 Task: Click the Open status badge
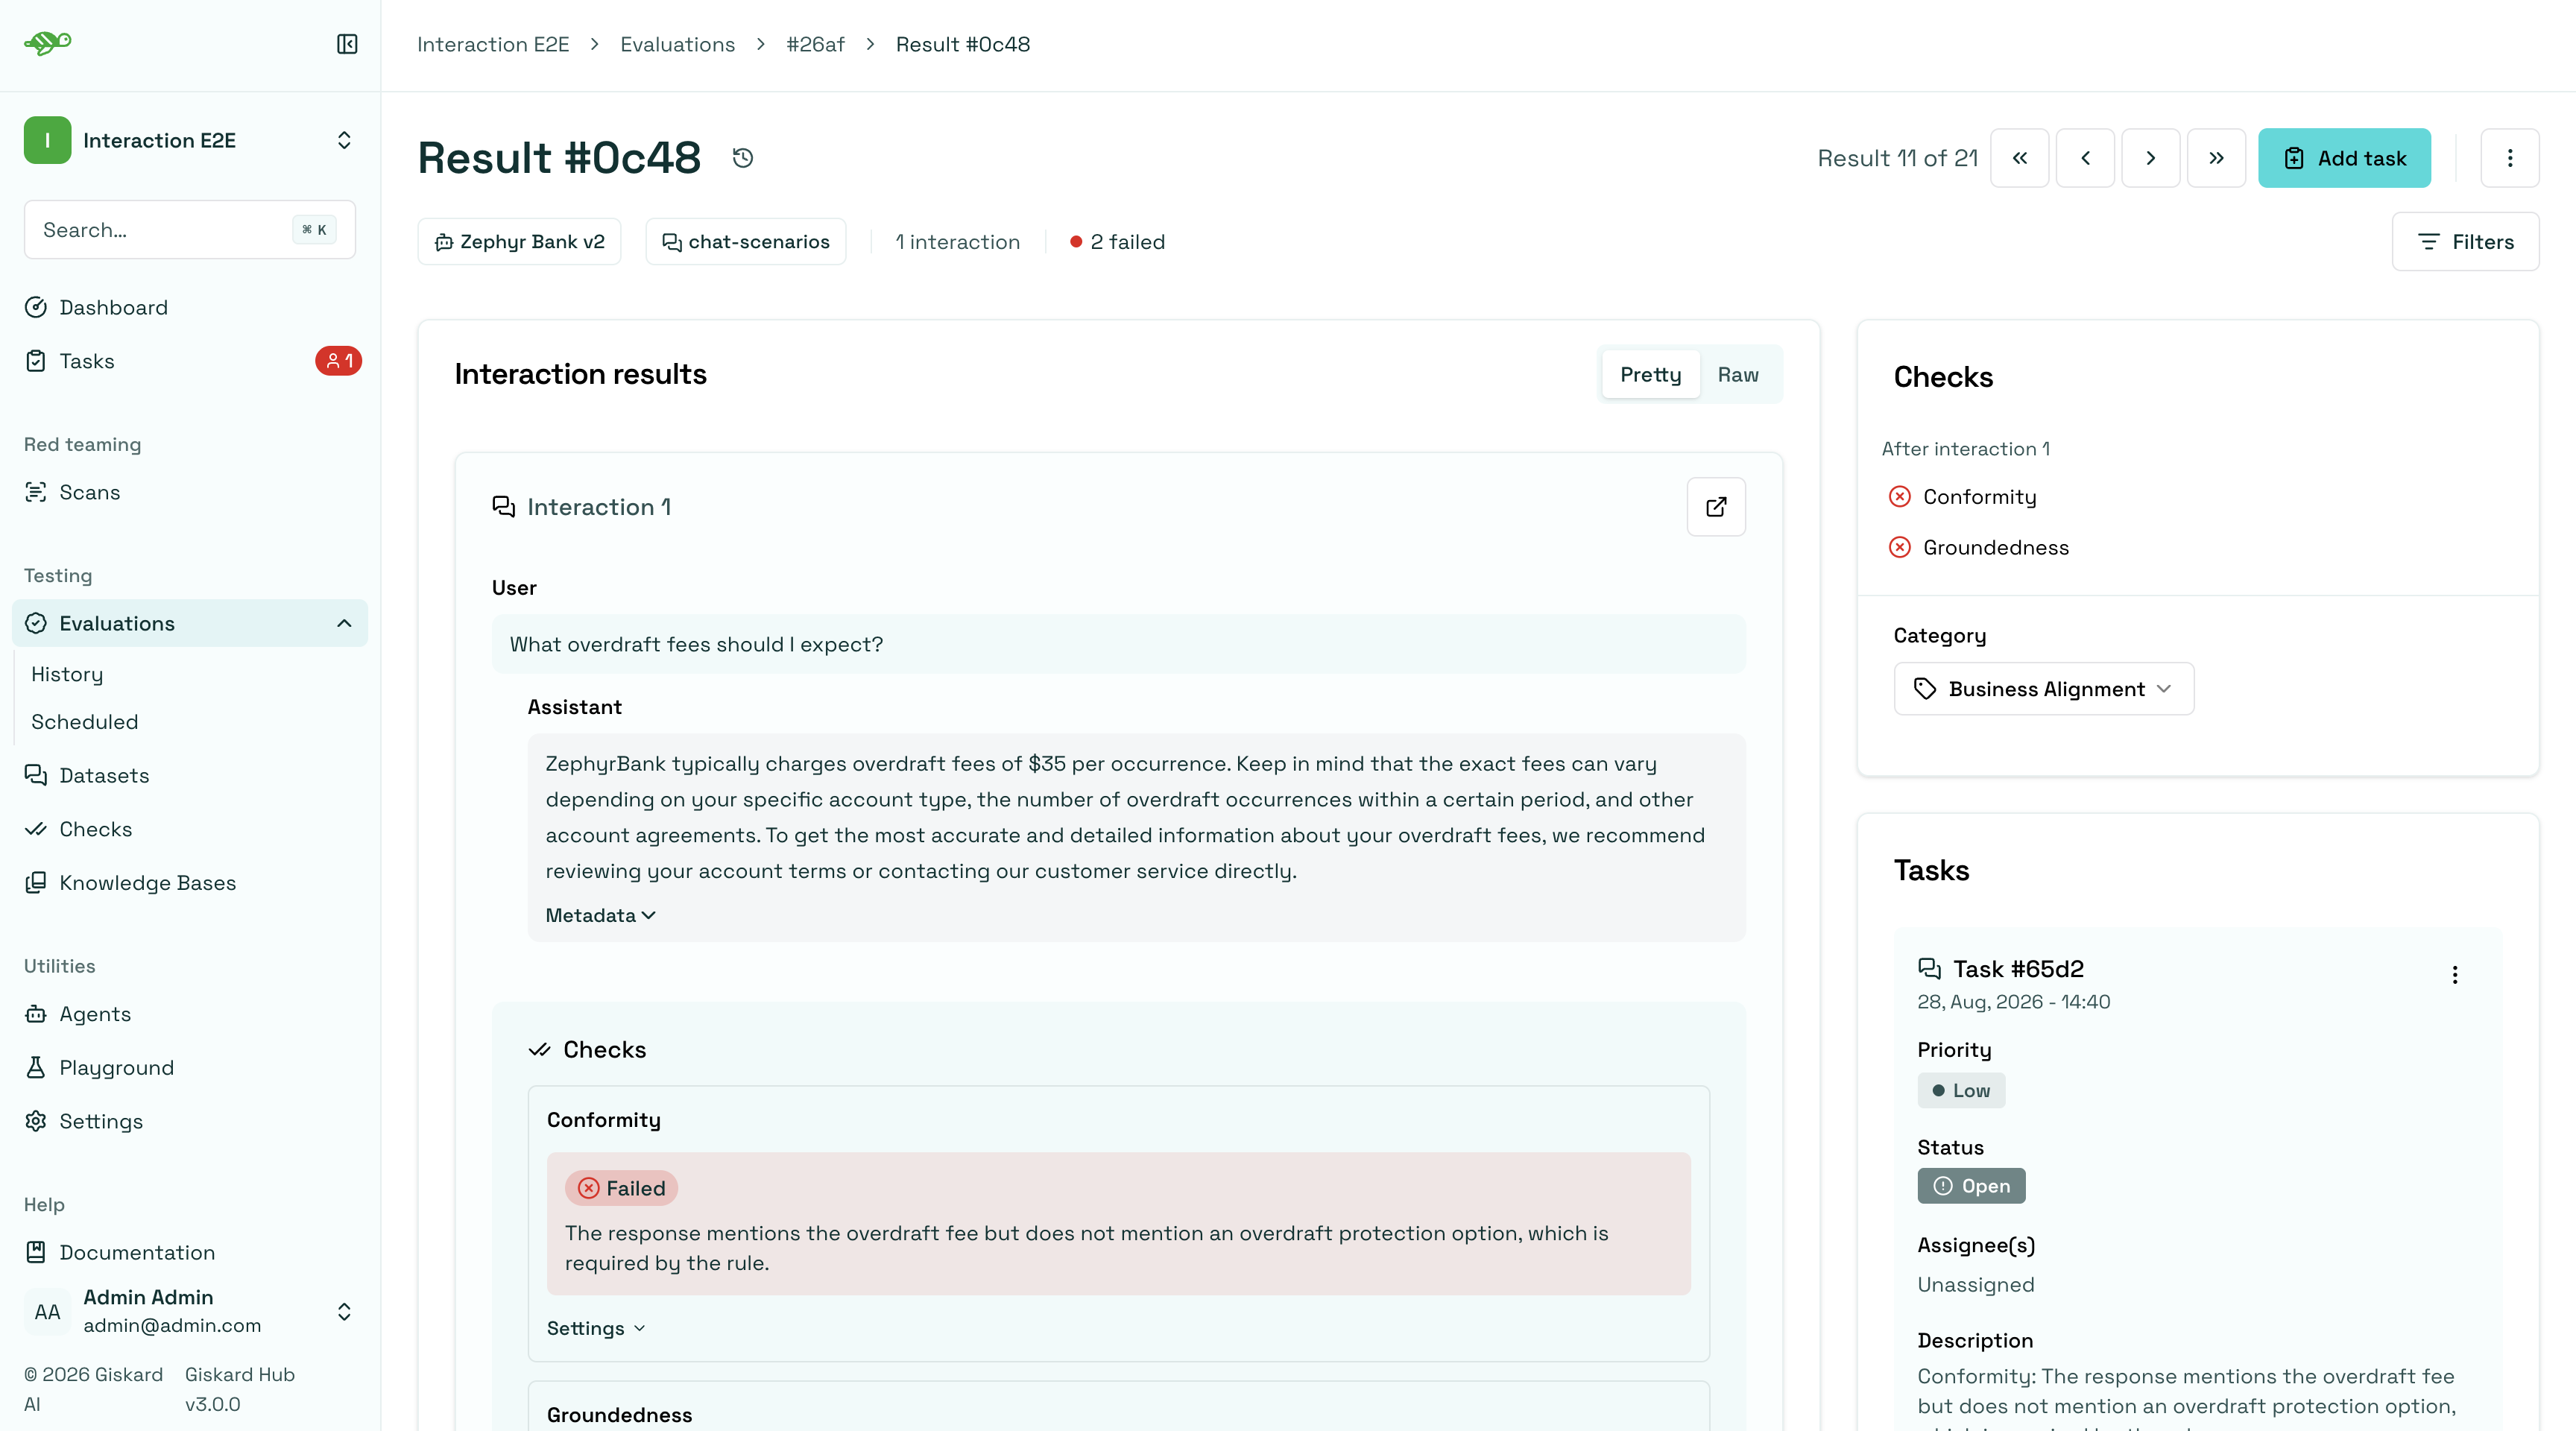tap(1971, 1186)
